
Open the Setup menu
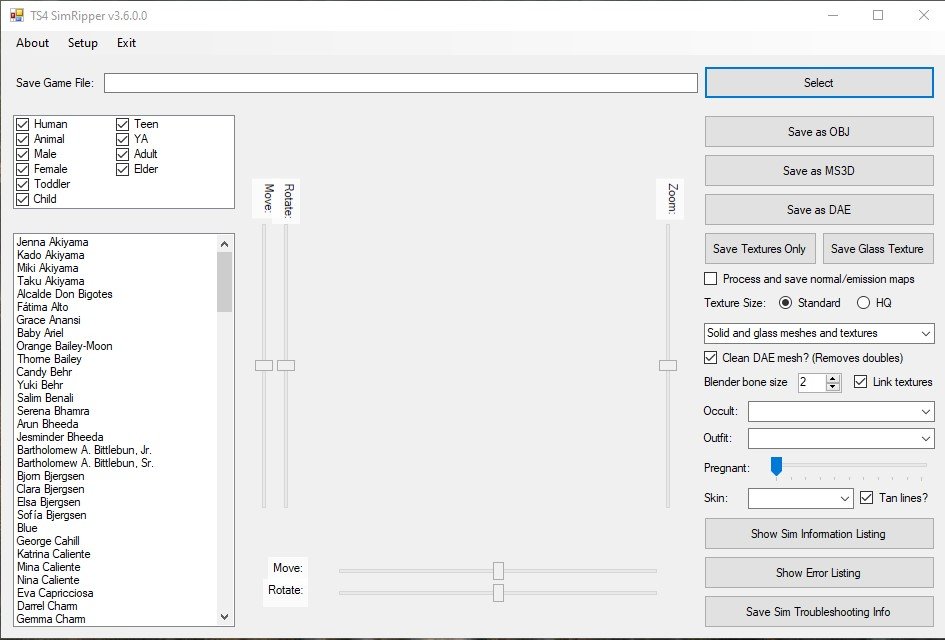click(x=83, y=43)
